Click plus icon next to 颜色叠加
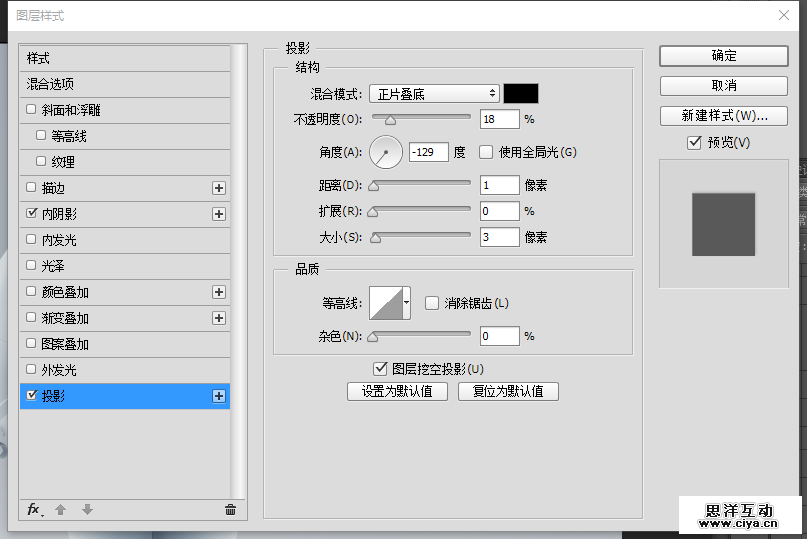807x539 pixels. [x=219, y=292]
